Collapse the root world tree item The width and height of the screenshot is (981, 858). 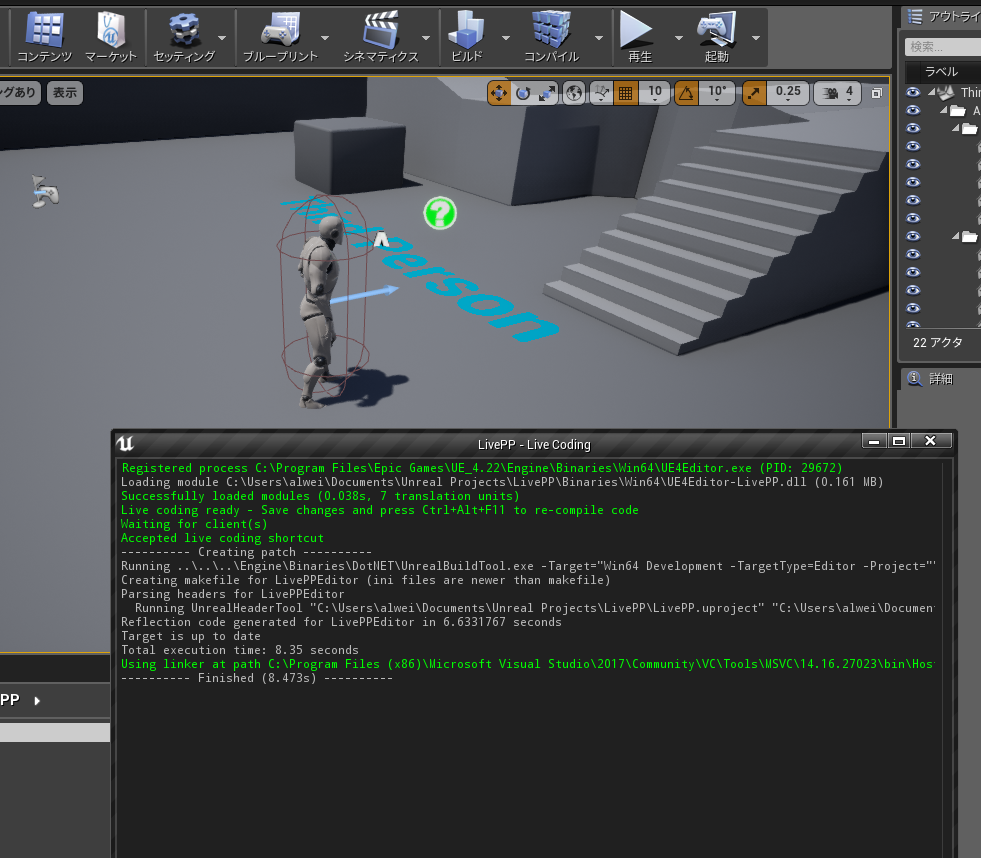[932, 93]
